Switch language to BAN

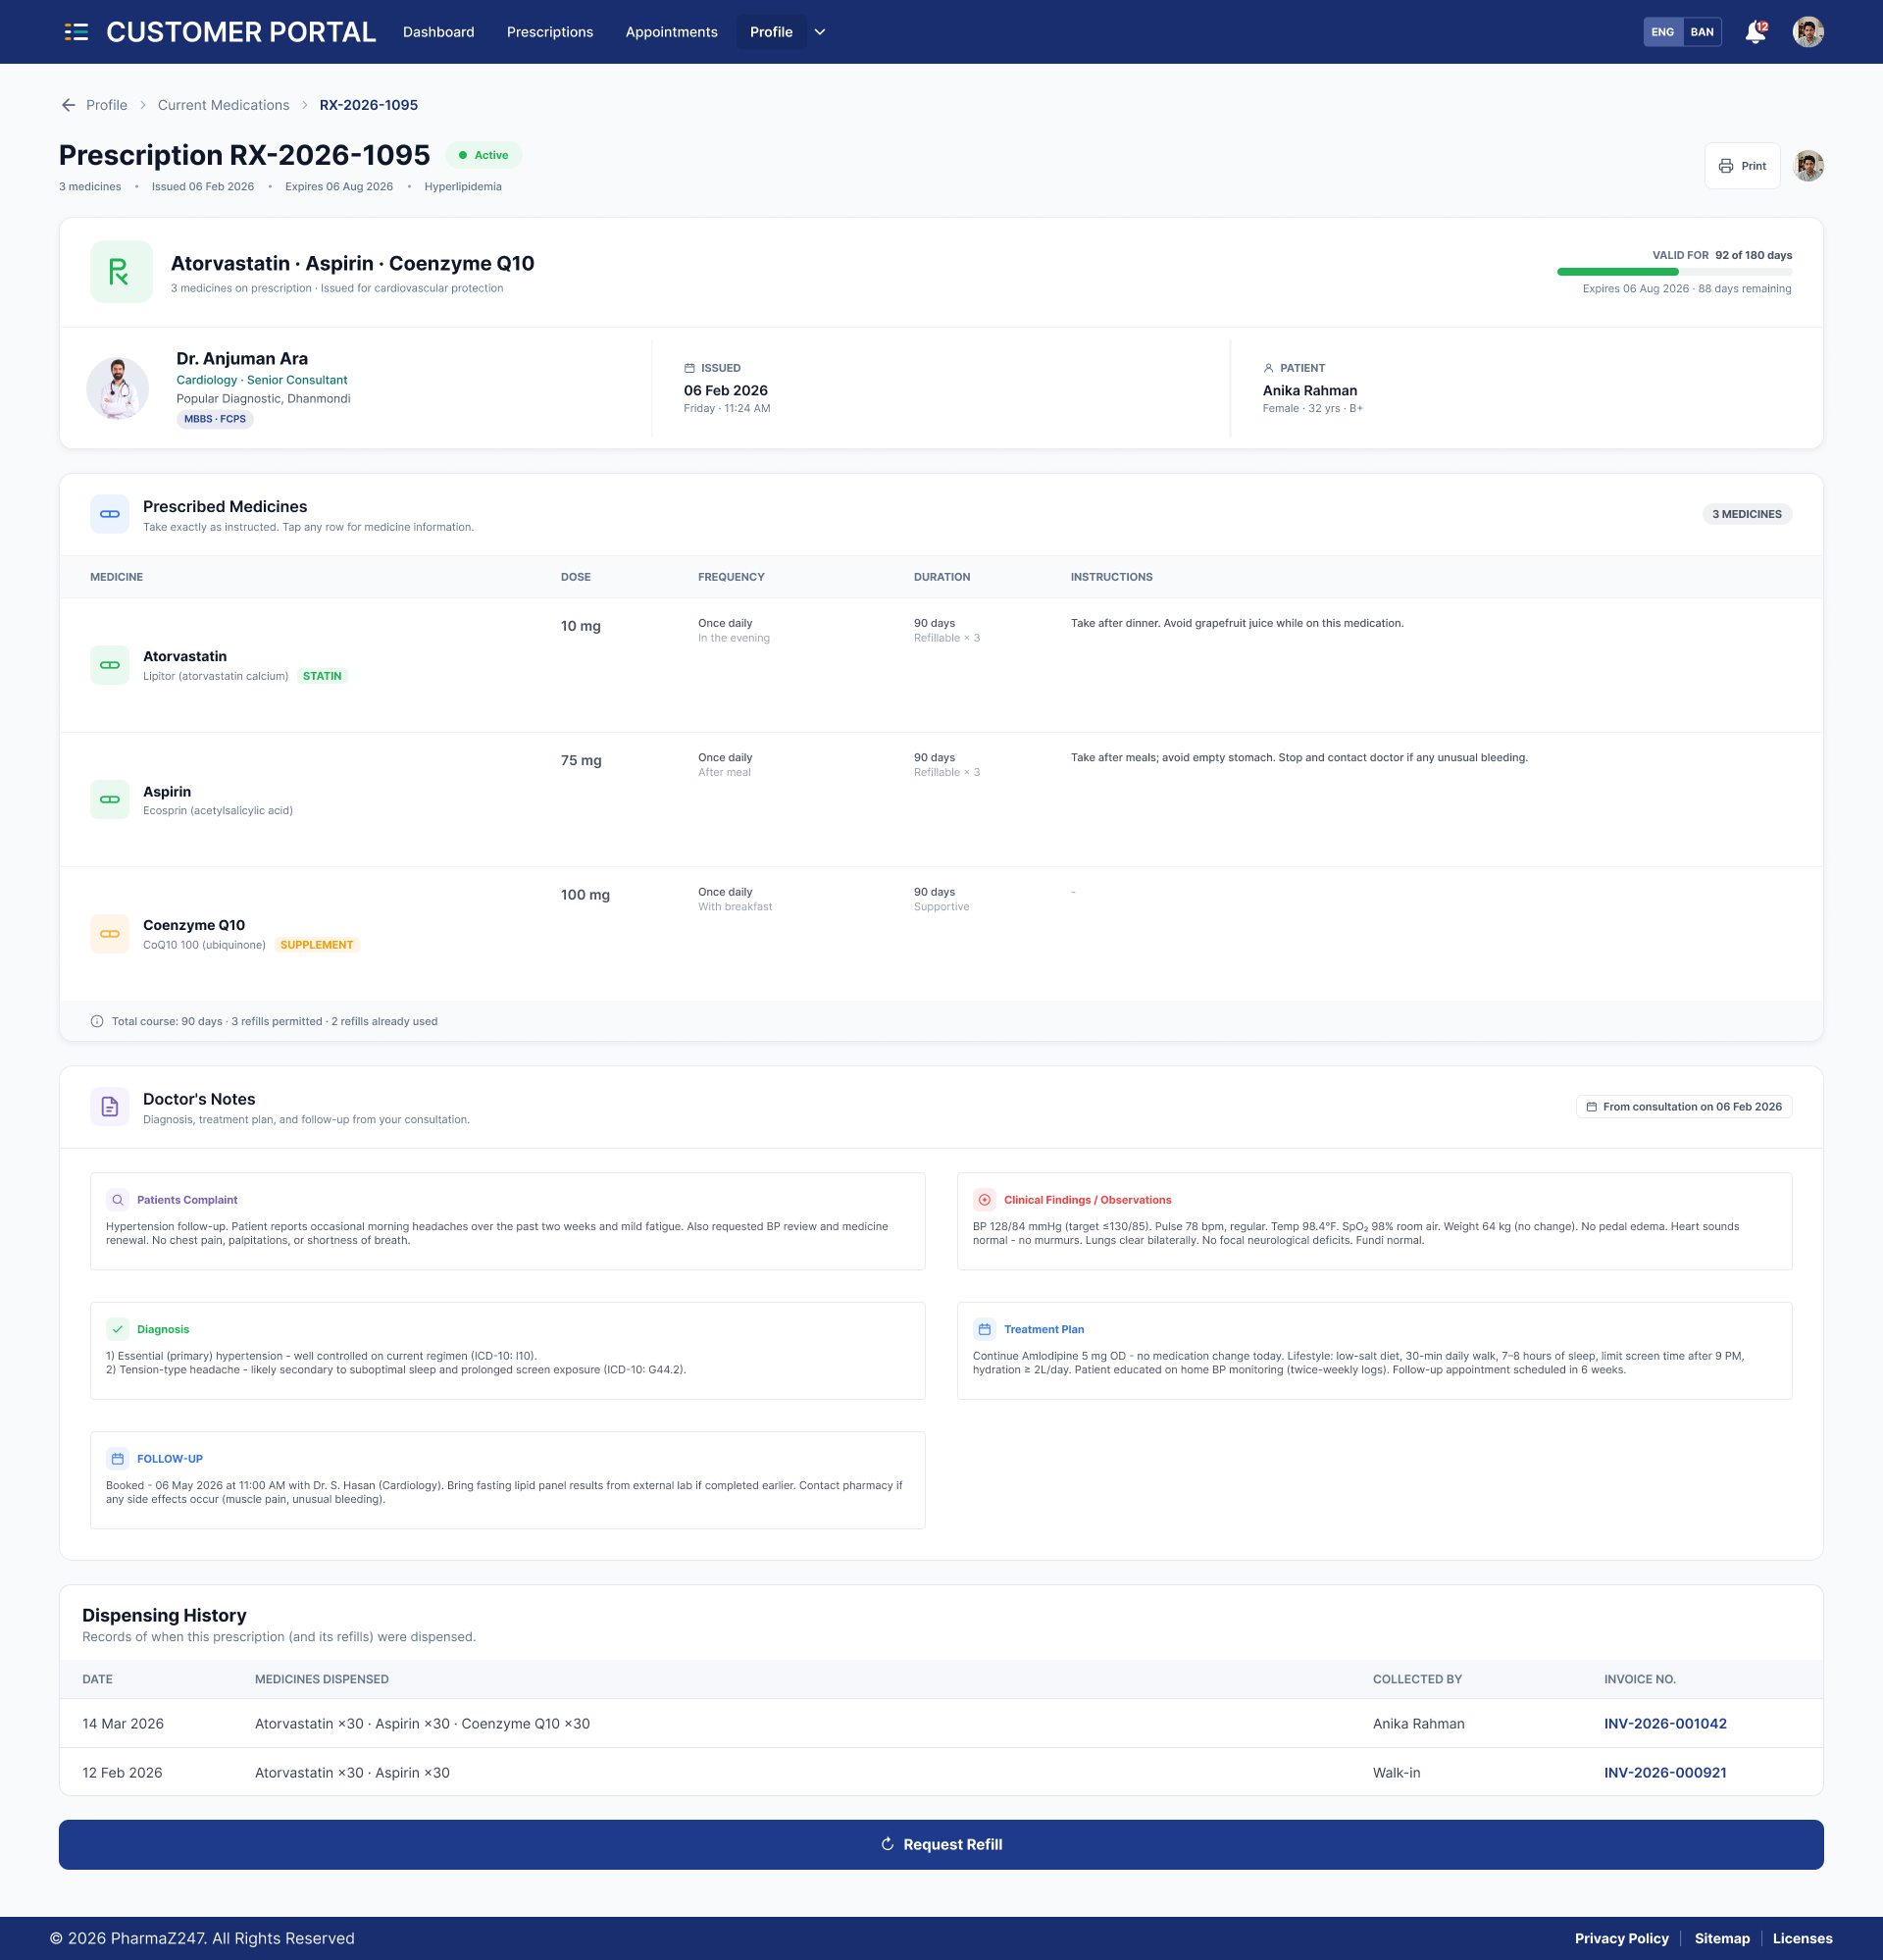click(x=1702, y=32)
